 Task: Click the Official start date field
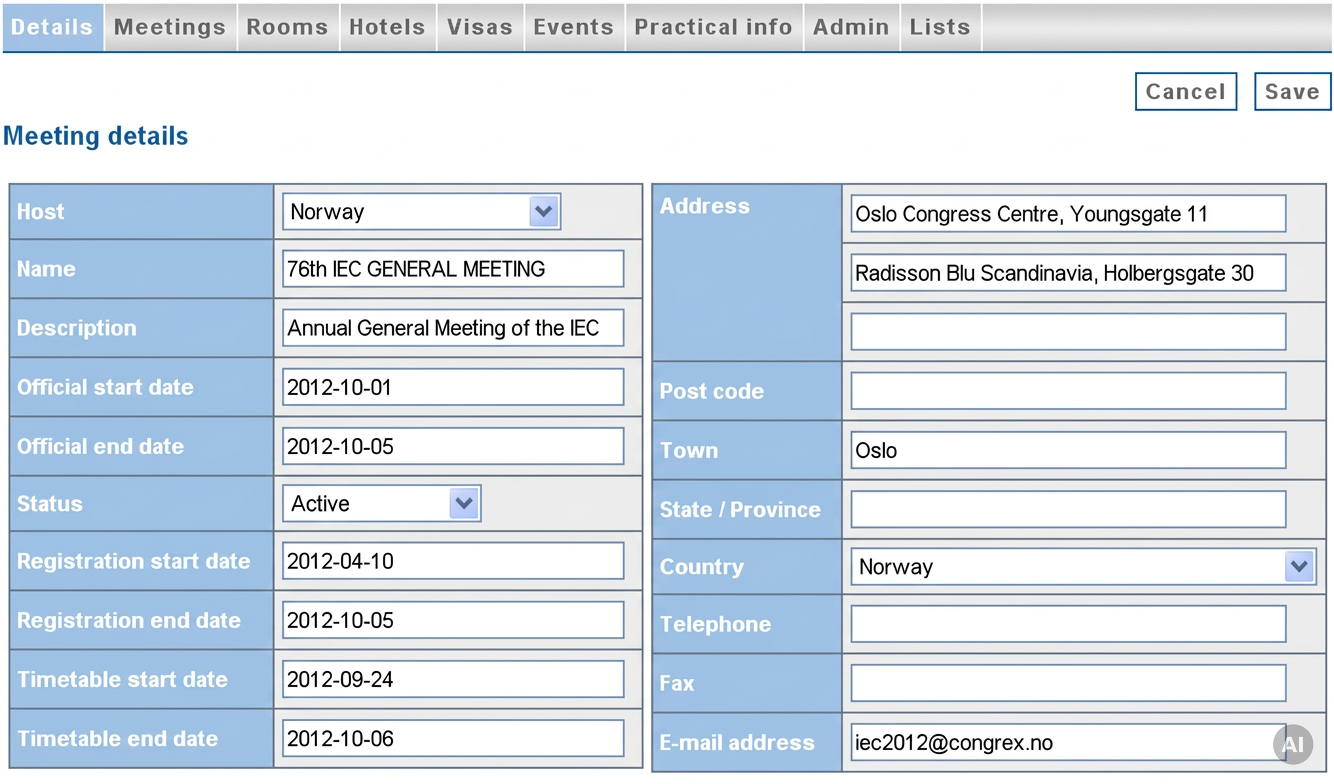tap(453, 387)
